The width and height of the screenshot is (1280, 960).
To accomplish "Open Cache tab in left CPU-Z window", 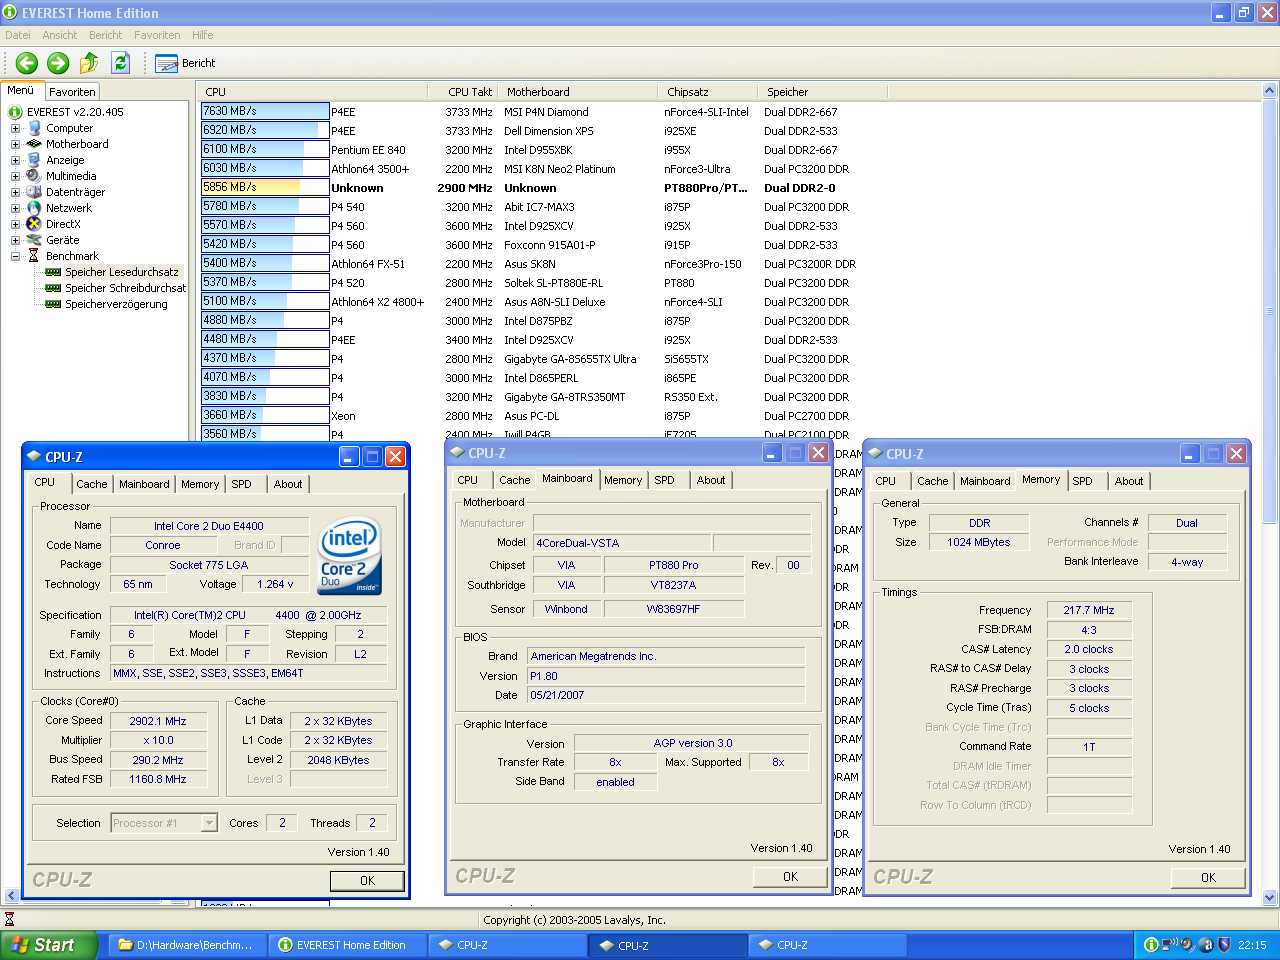I will [92, 484].
